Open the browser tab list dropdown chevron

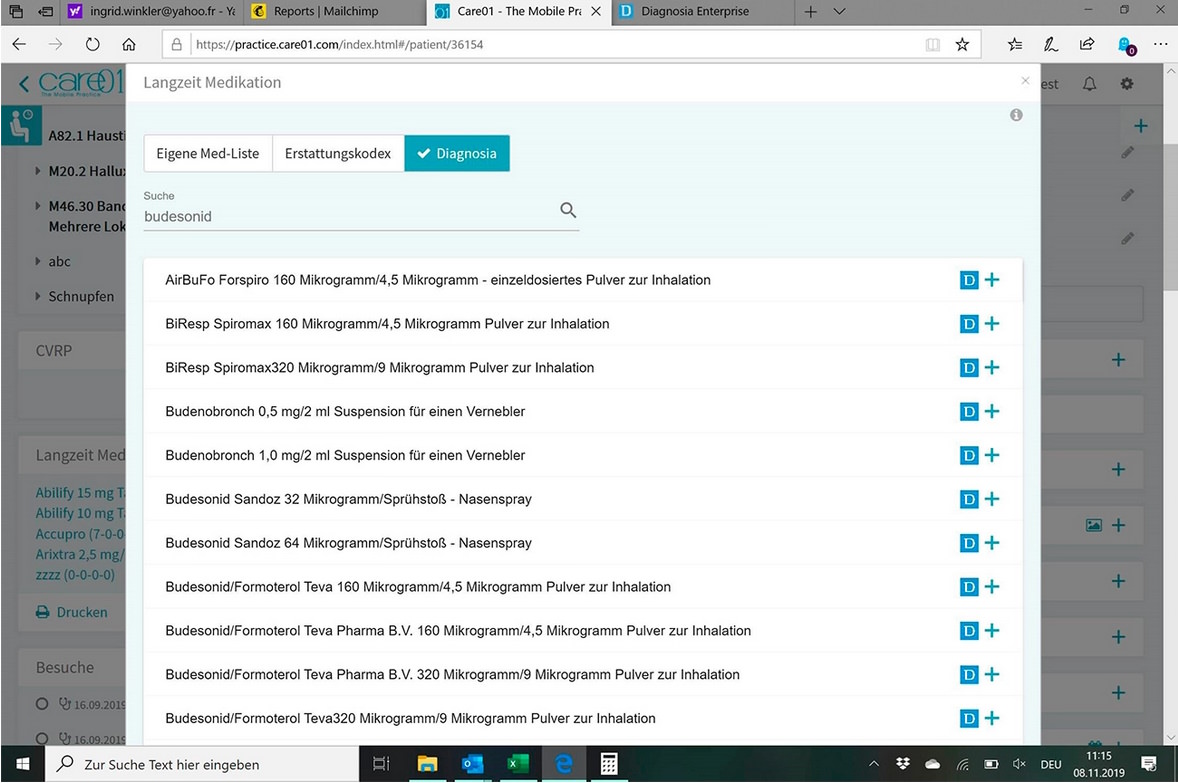click(x=840, y=11)
